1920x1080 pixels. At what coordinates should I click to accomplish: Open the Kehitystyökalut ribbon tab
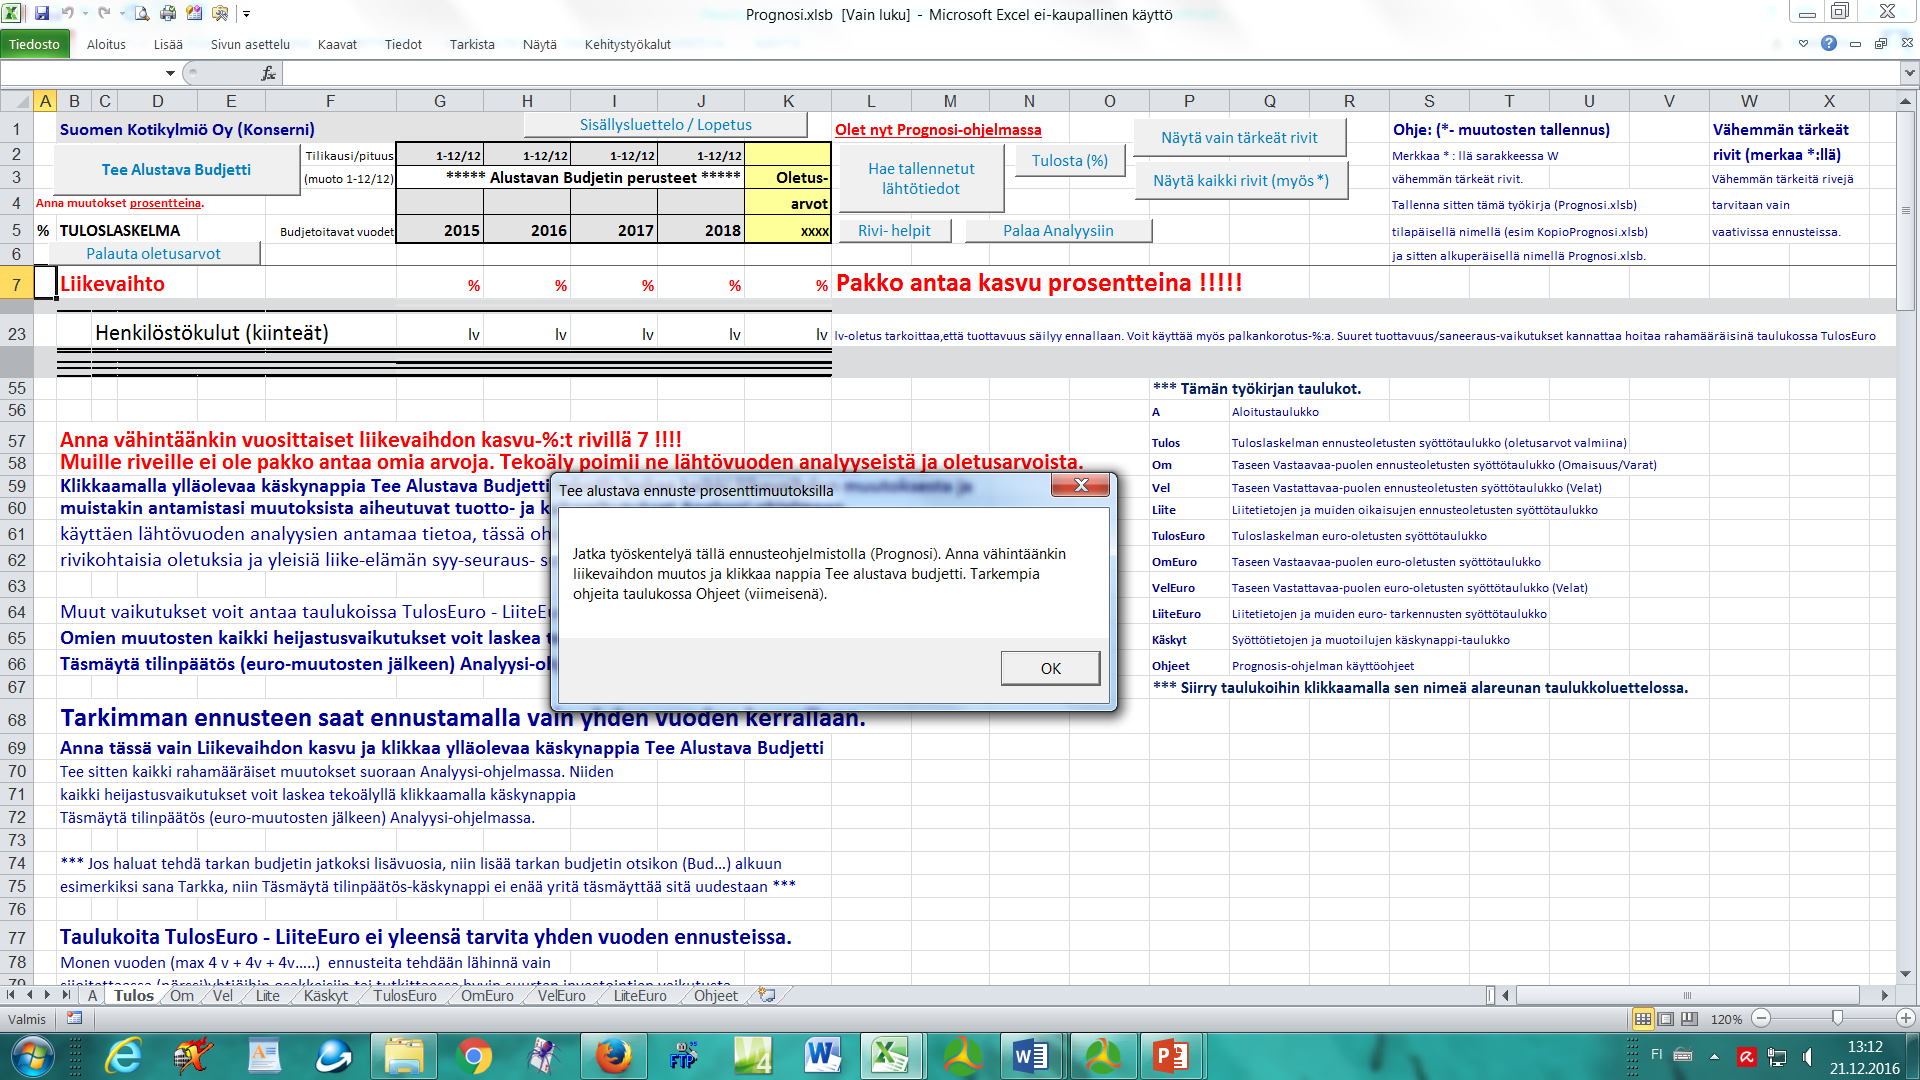[x=628, y=44]
